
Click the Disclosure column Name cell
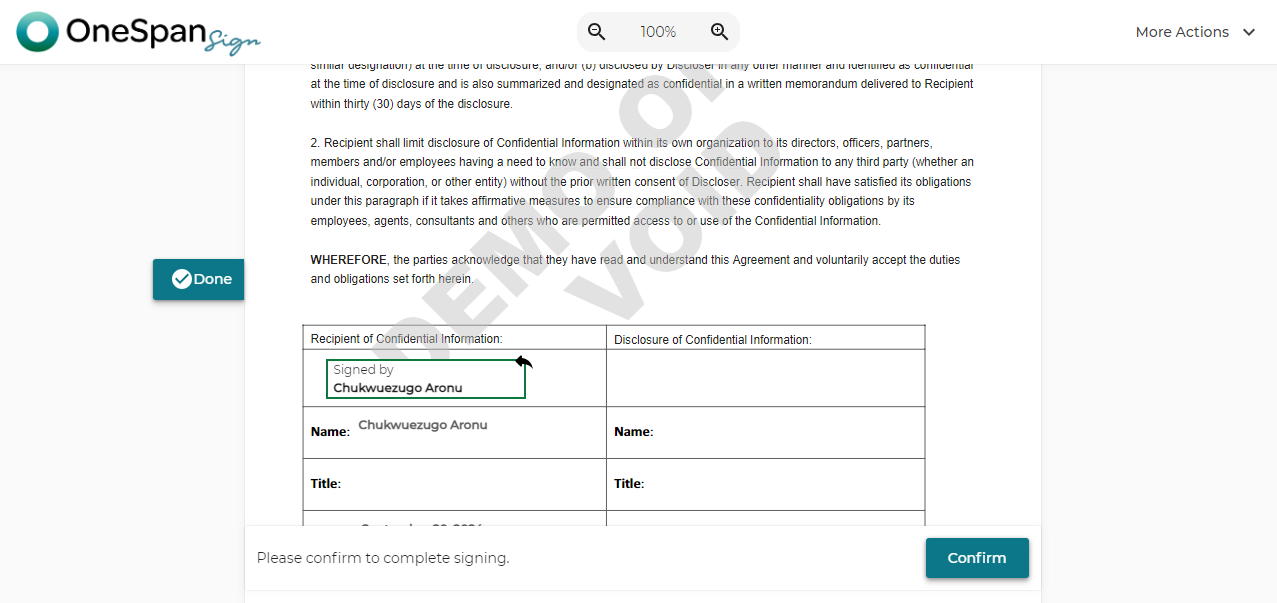point(765,432)
